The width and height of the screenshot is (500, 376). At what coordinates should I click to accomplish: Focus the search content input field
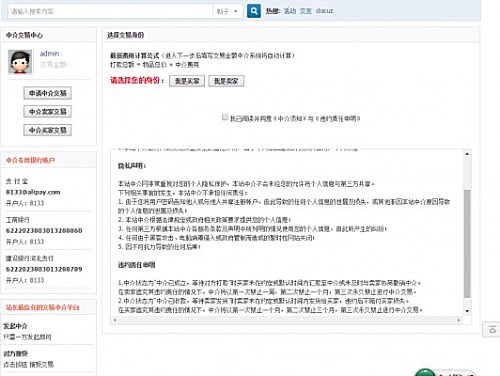point(110,11)
